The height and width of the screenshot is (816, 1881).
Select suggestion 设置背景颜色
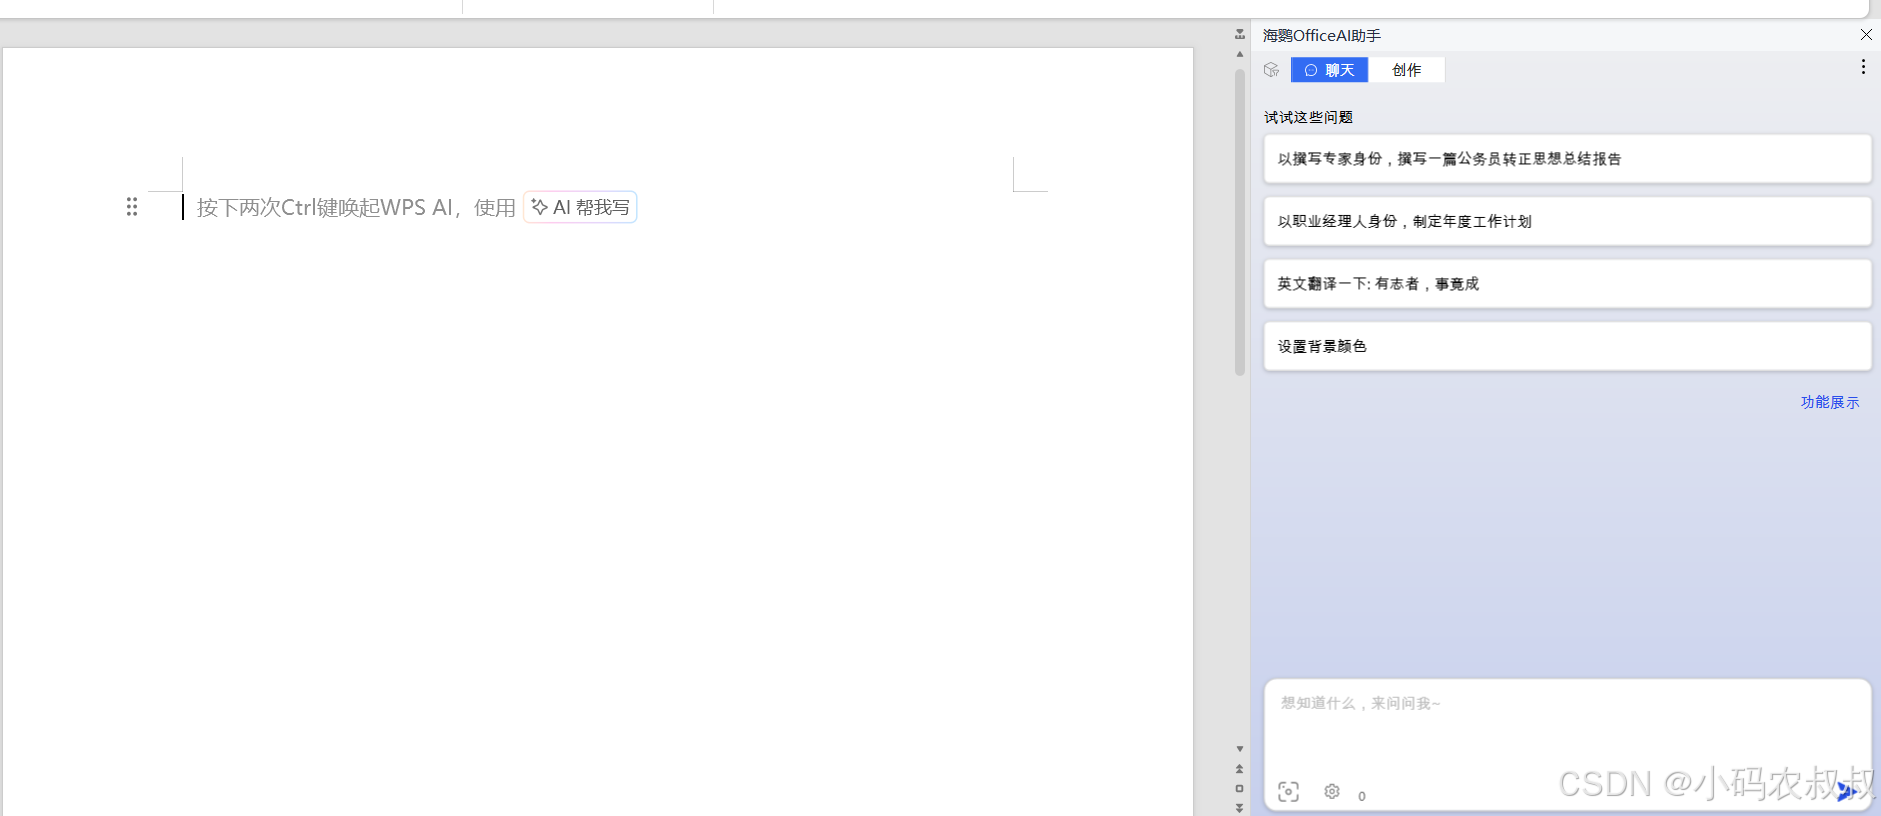pyautogui.click(x=1567, y=346)
